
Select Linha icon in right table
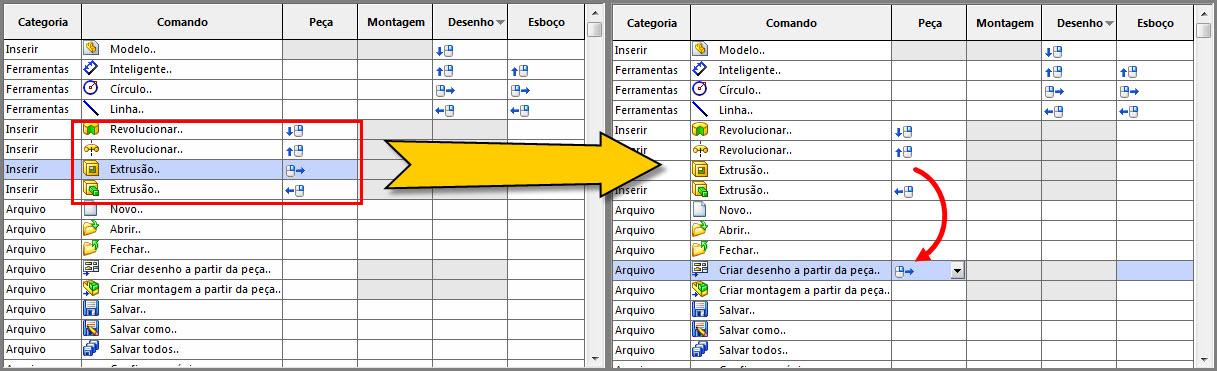point(700,109)
